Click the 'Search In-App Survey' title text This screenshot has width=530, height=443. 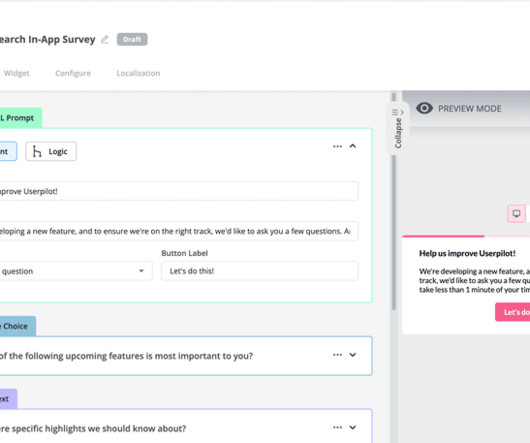point(47,40)
